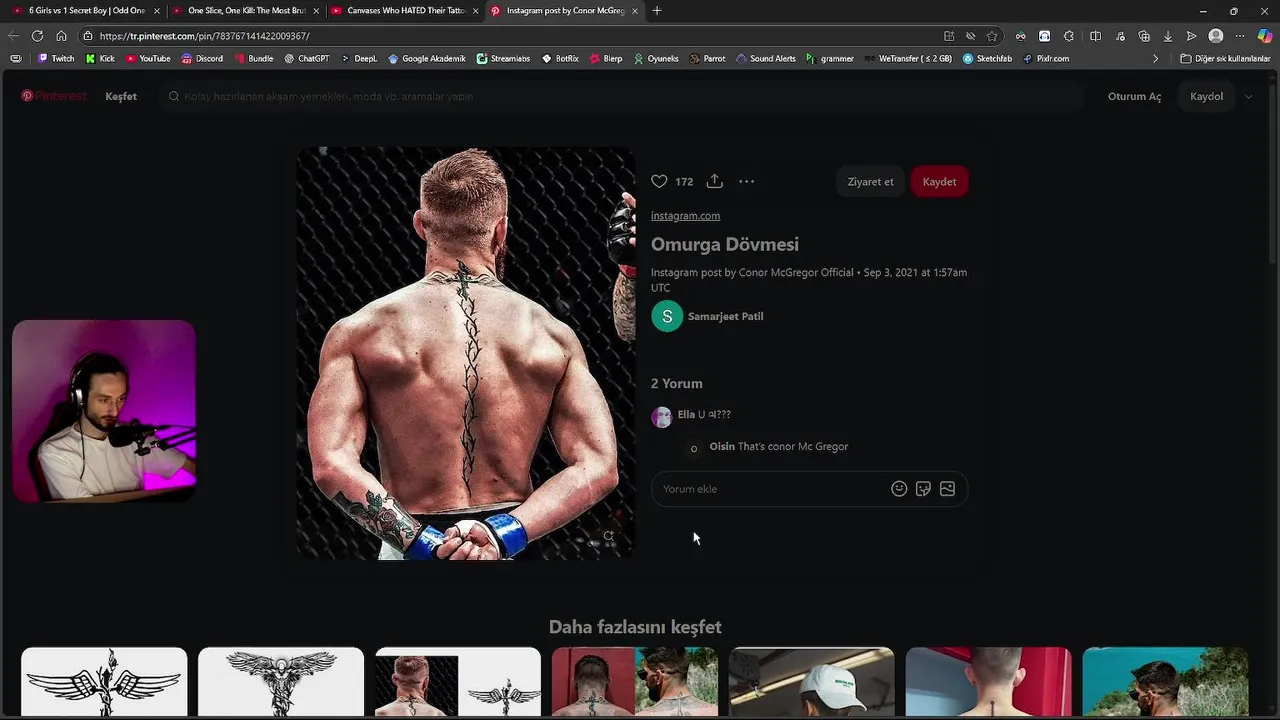Viewport: 1280px width, 720px height.
Task: Open browser Settings and more menu
Action: [1240, 36]
